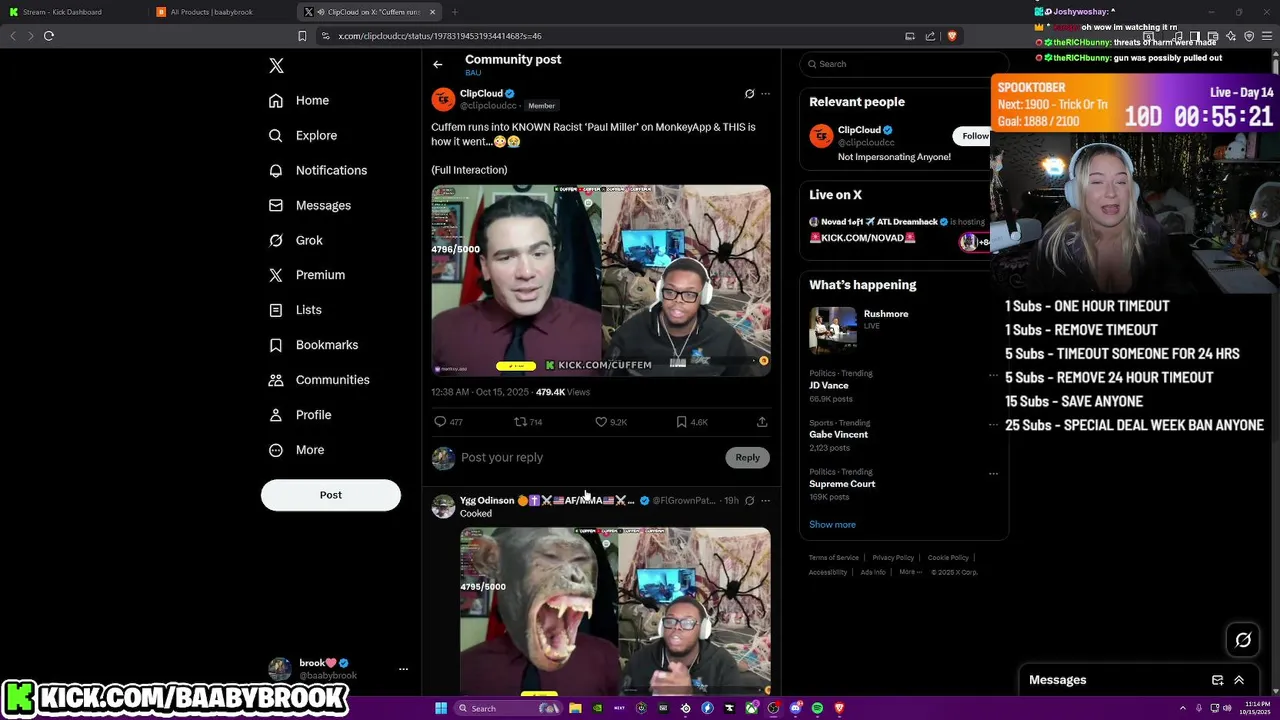Click the Post button in the sidebar
Image resolution: width=1280 pixels, height=720 pixels.
coord(331,495)
